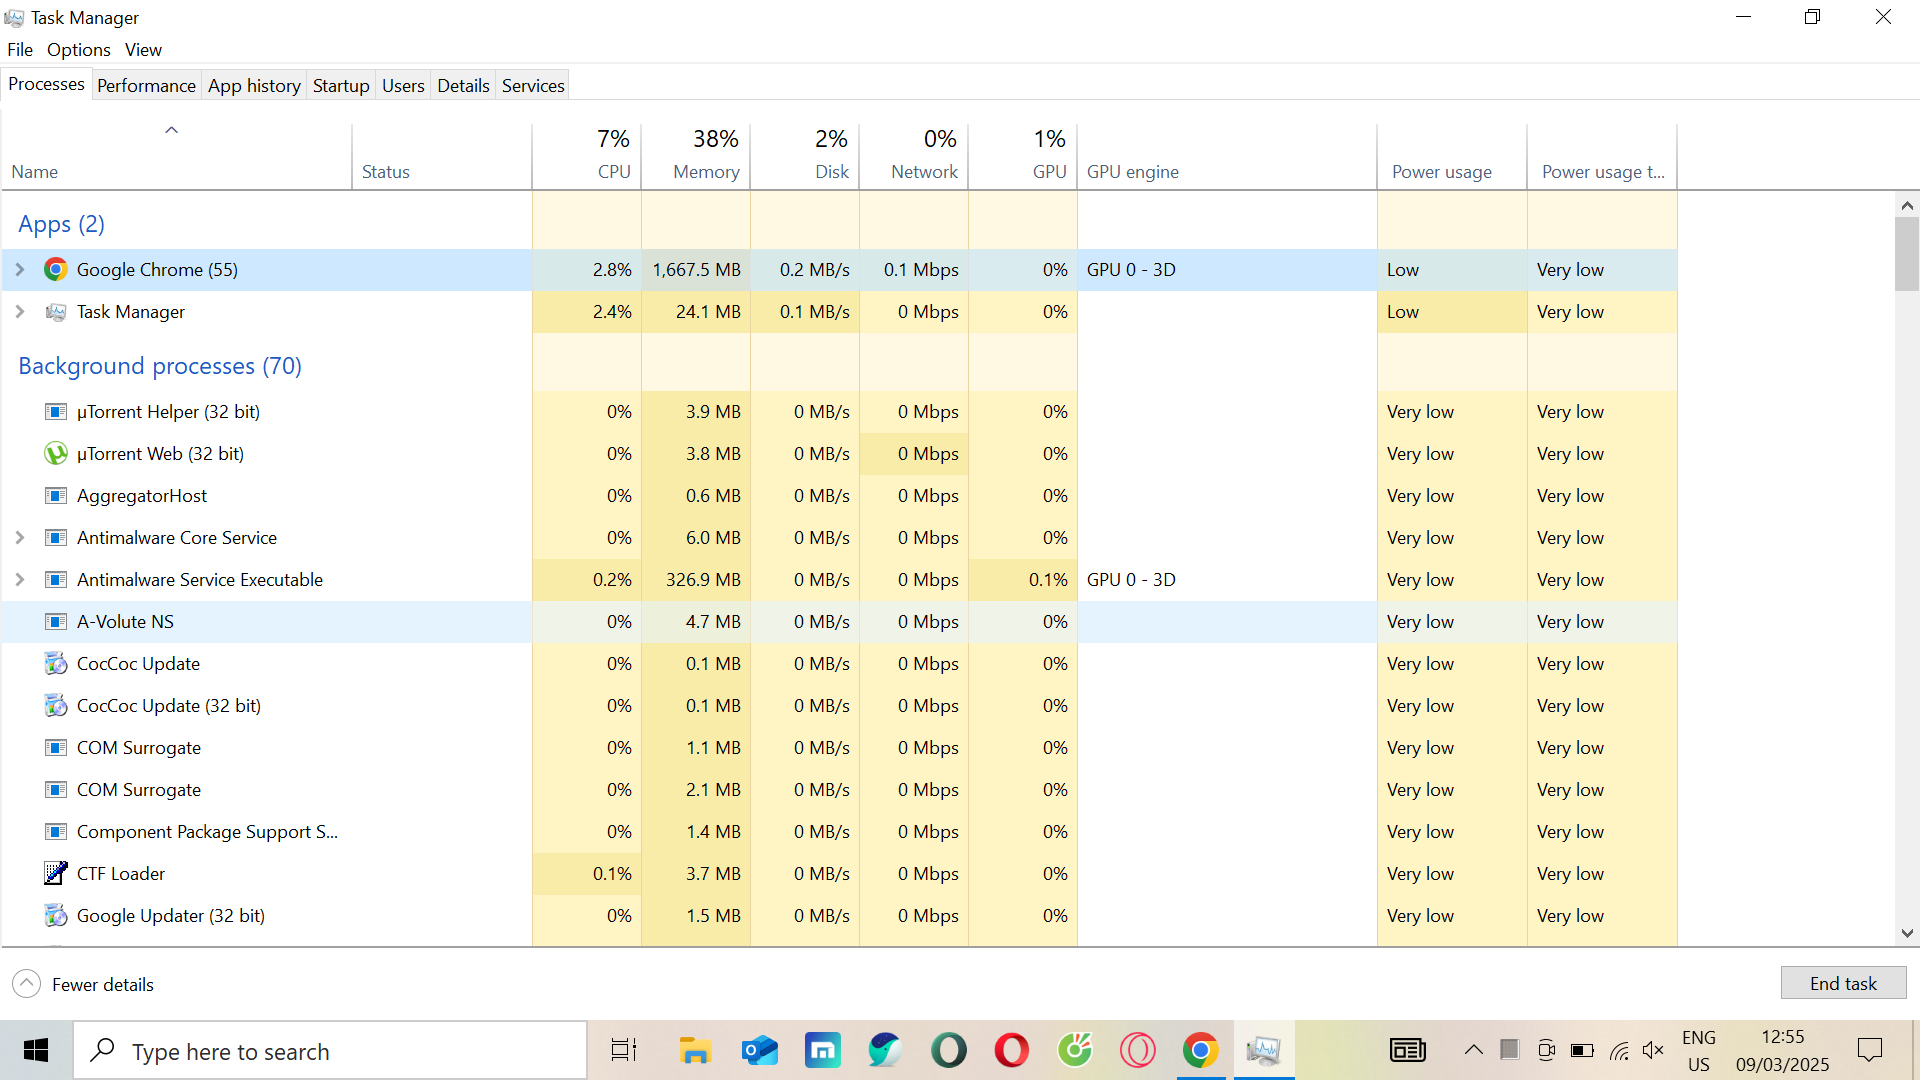1920x1080 pixels.
Task: Click the CocCoc Update (32 bit) icon
Action: (x=56, y=706)
